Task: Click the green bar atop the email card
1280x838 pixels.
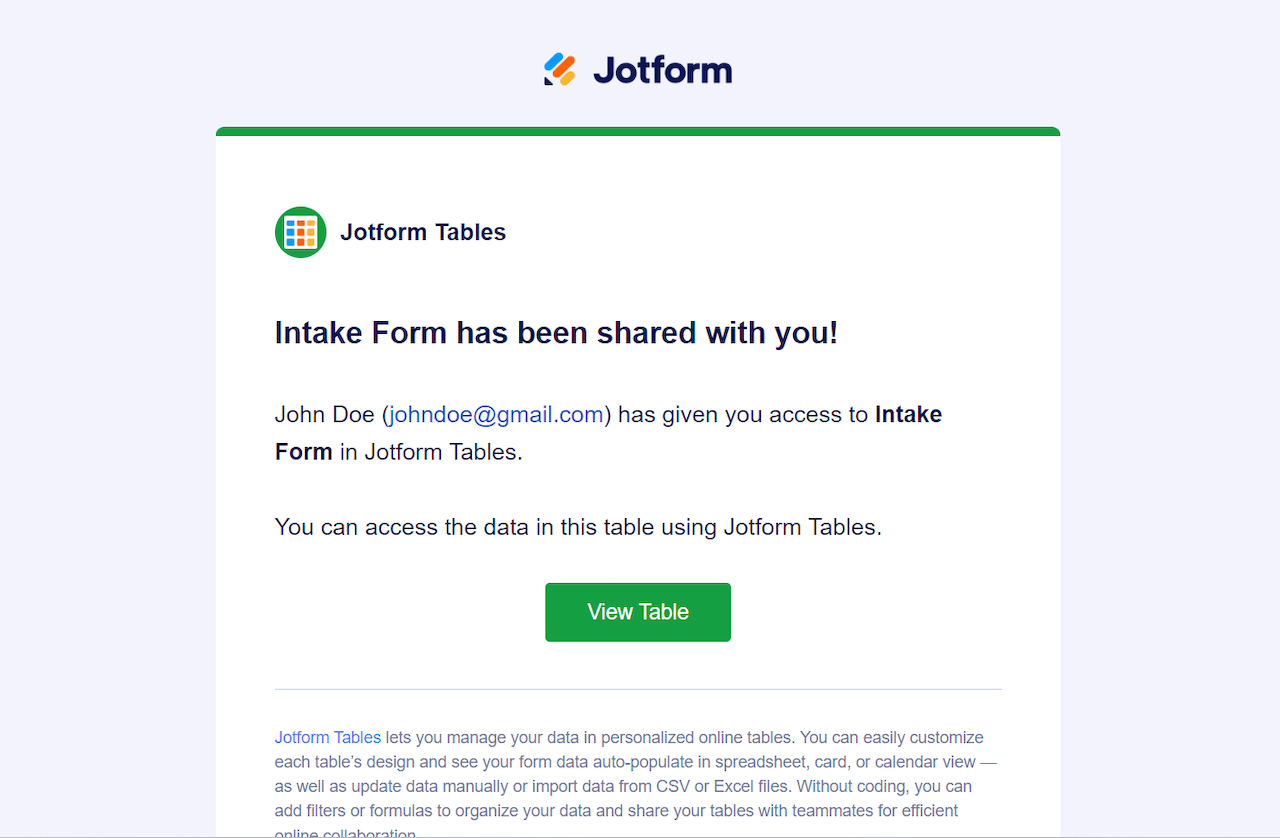Action: (638, 131)
